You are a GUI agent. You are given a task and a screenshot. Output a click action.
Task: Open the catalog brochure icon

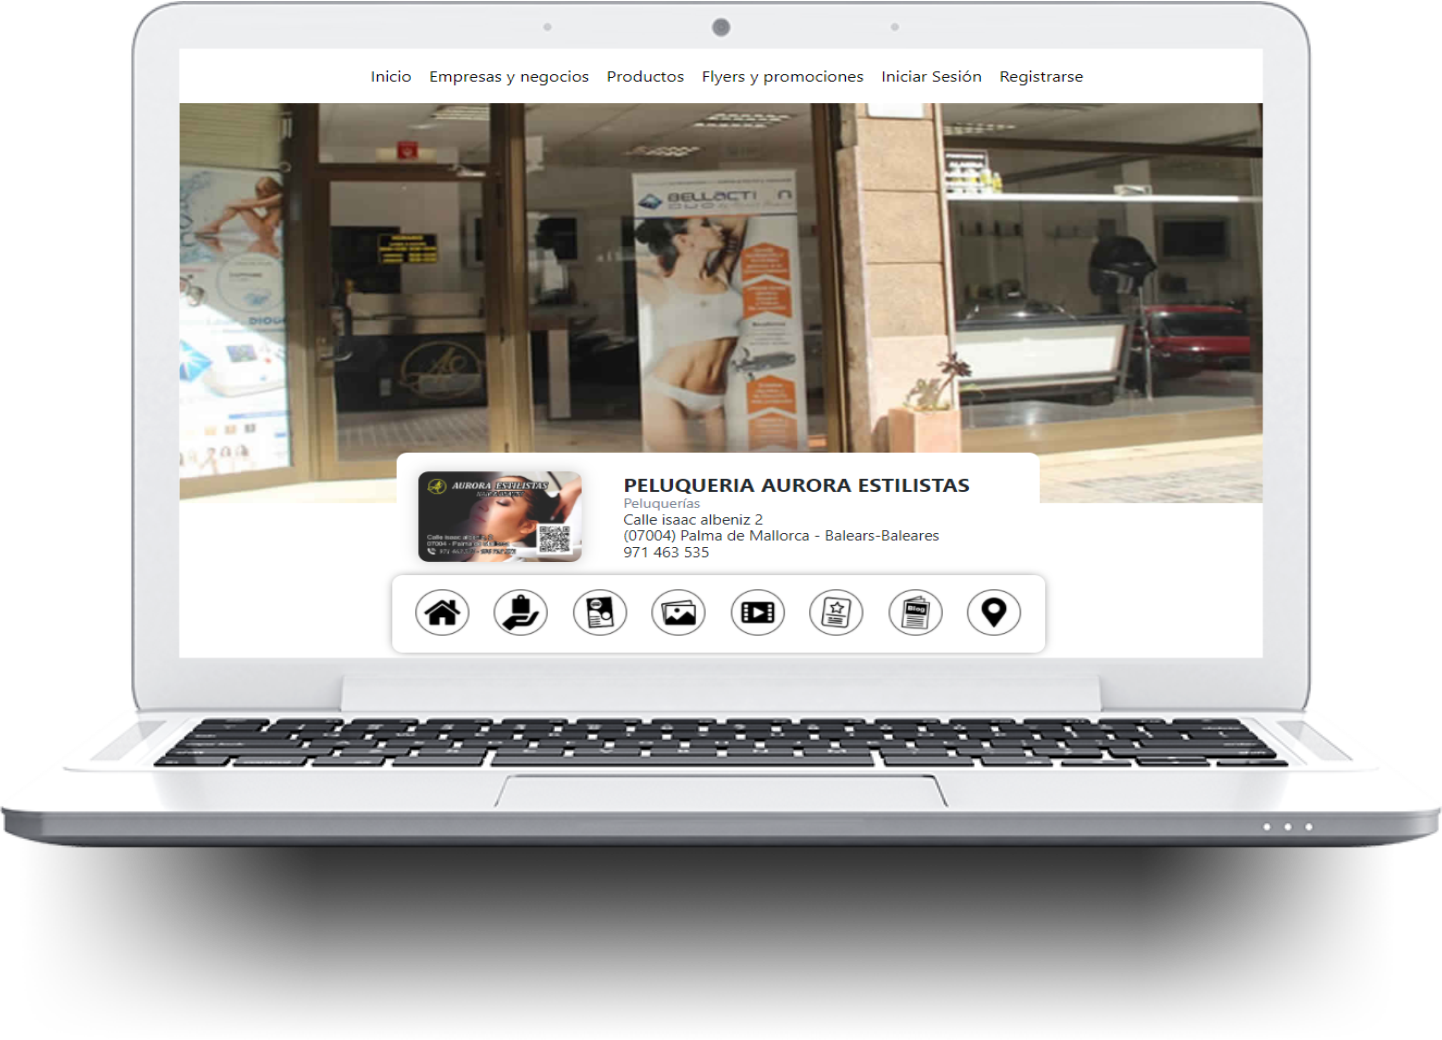pyautogui.click(x=601, y=612)
